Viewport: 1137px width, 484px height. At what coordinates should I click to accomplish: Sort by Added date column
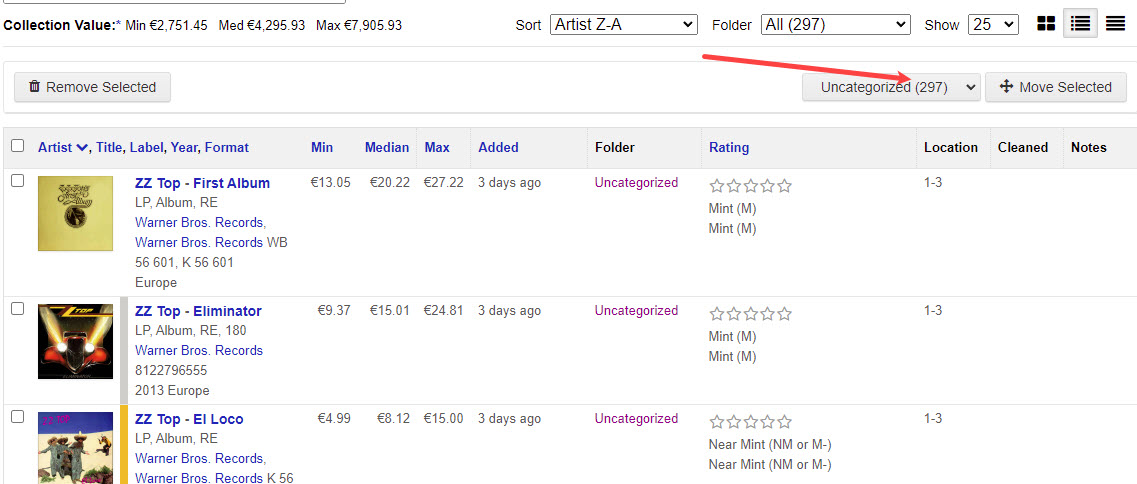498,147
